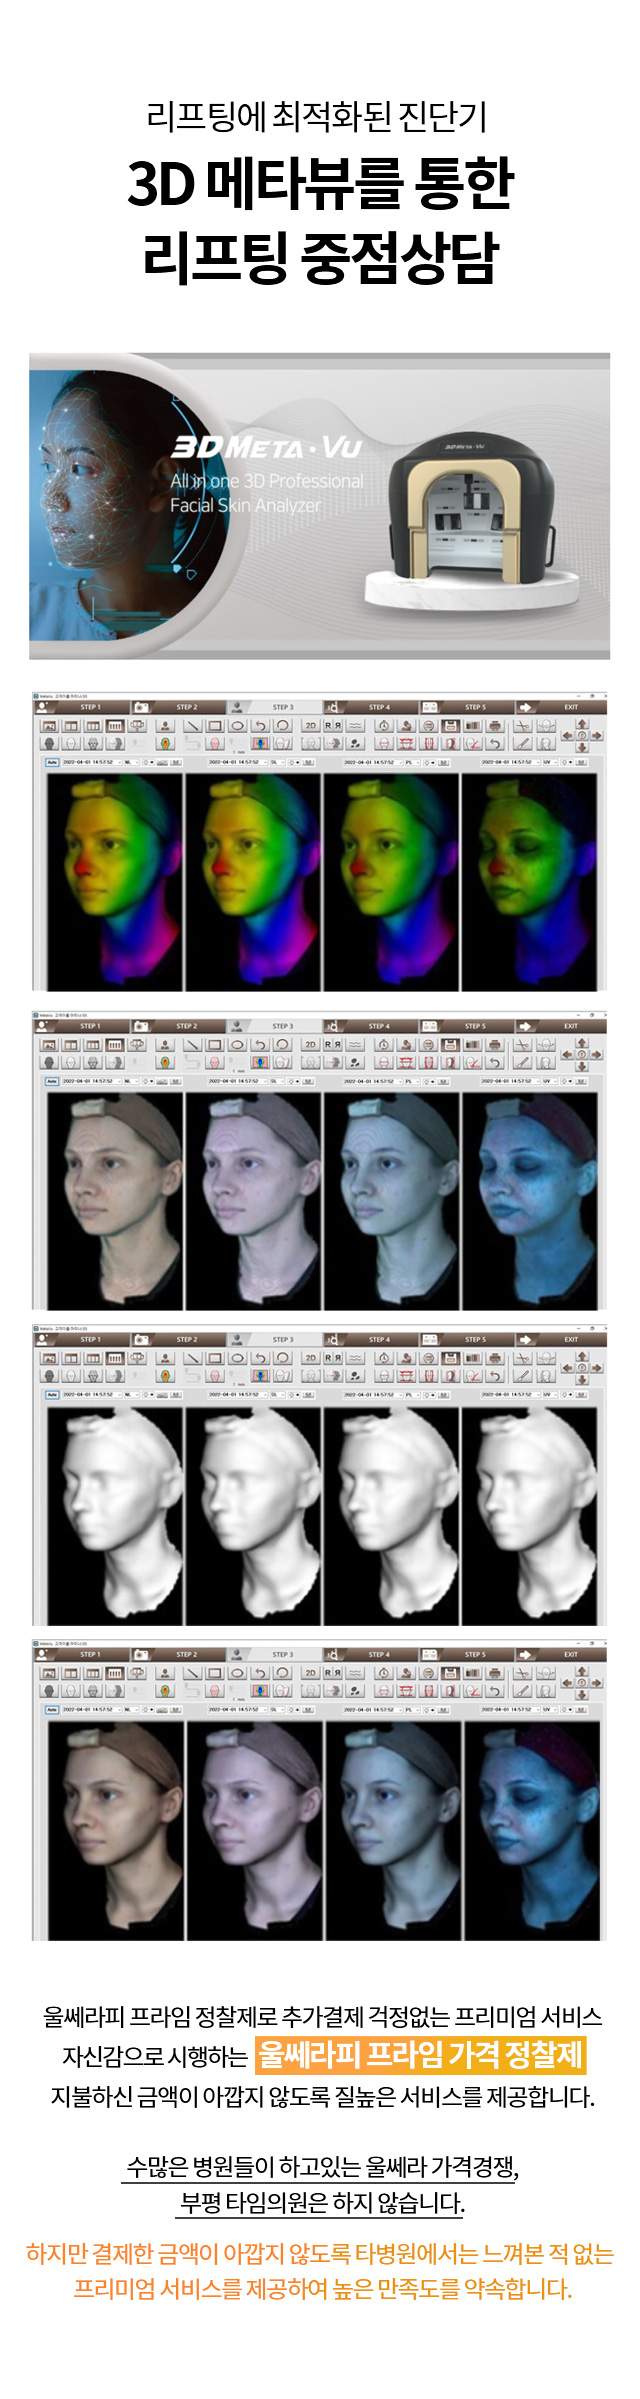Open the NL mode dropdown in heatmap window

[131, 762]
